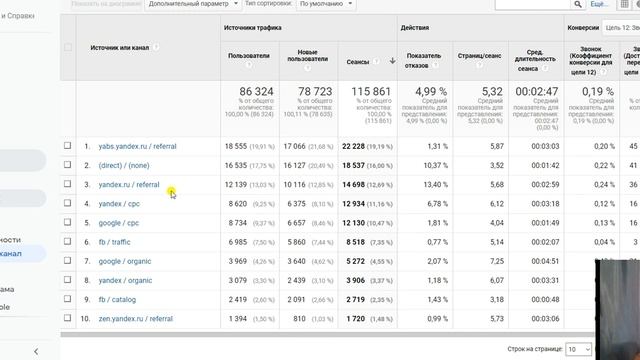Check the box for yabs.yandex.ru / referral
This screenshot has width=640, height=360.
tap(67, 146)
